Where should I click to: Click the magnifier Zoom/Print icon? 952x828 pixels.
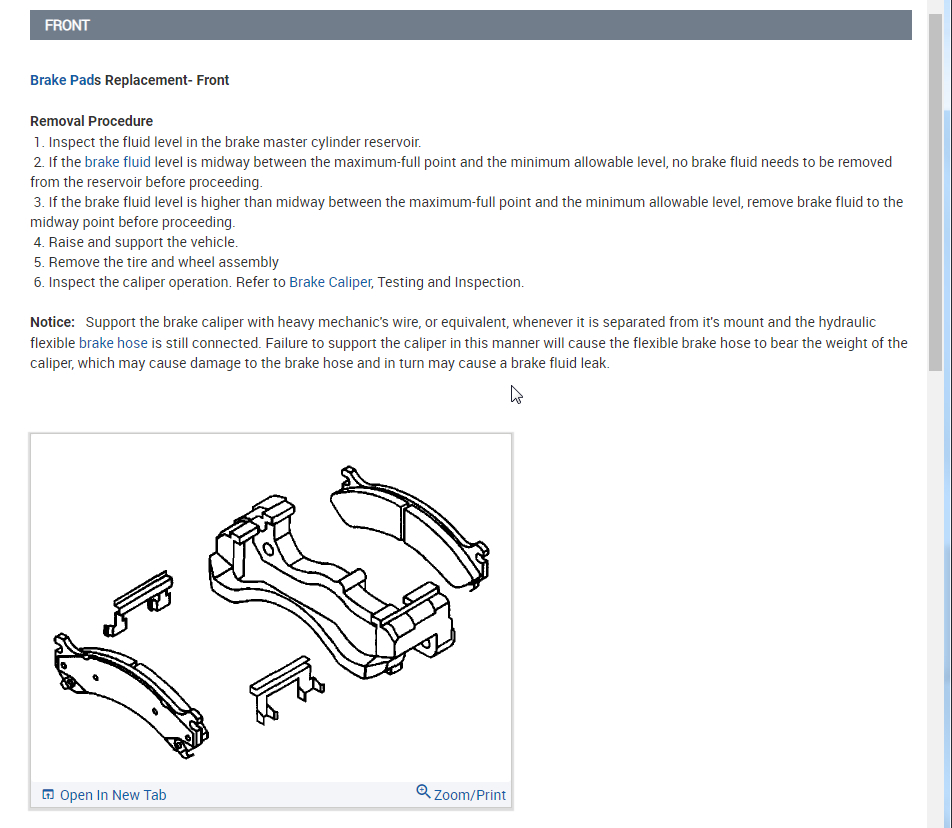pyautogui.click(x=423, y=792)
